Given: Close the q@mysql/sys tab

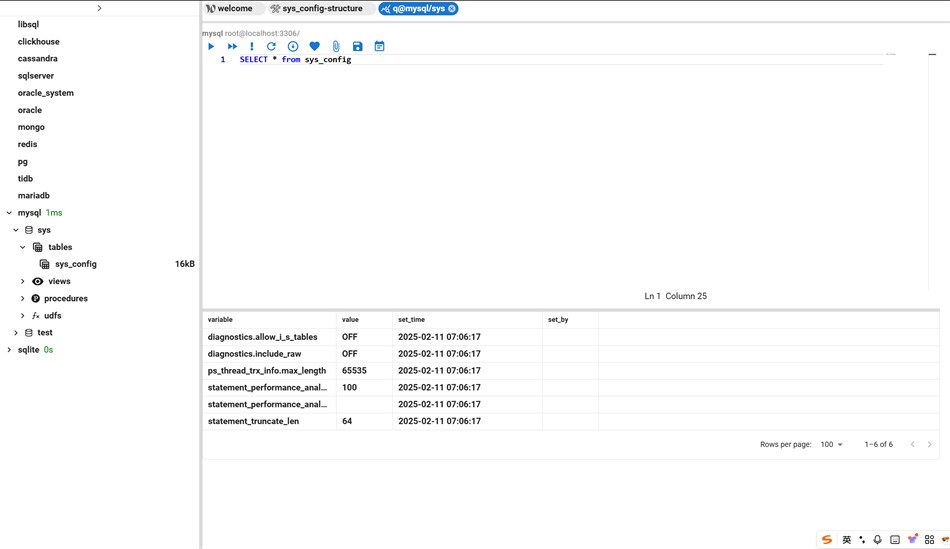Looking at the screenshot, I should pos(451,8).
